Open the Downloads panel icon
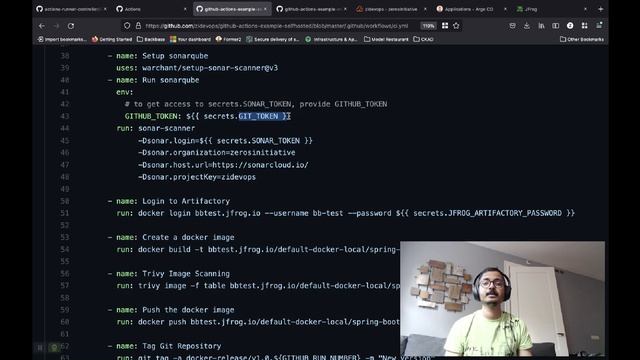 [527, 26]
